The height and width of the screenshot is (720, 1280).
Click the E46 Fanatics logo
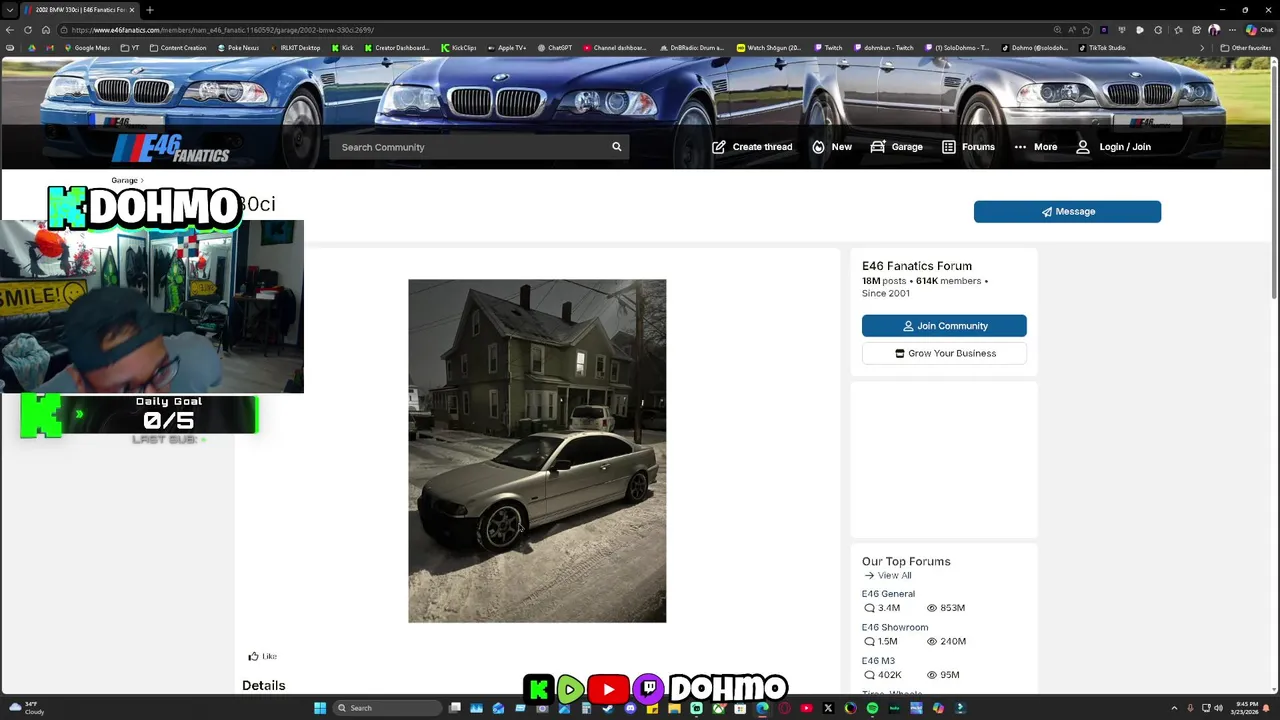[171, 148]
